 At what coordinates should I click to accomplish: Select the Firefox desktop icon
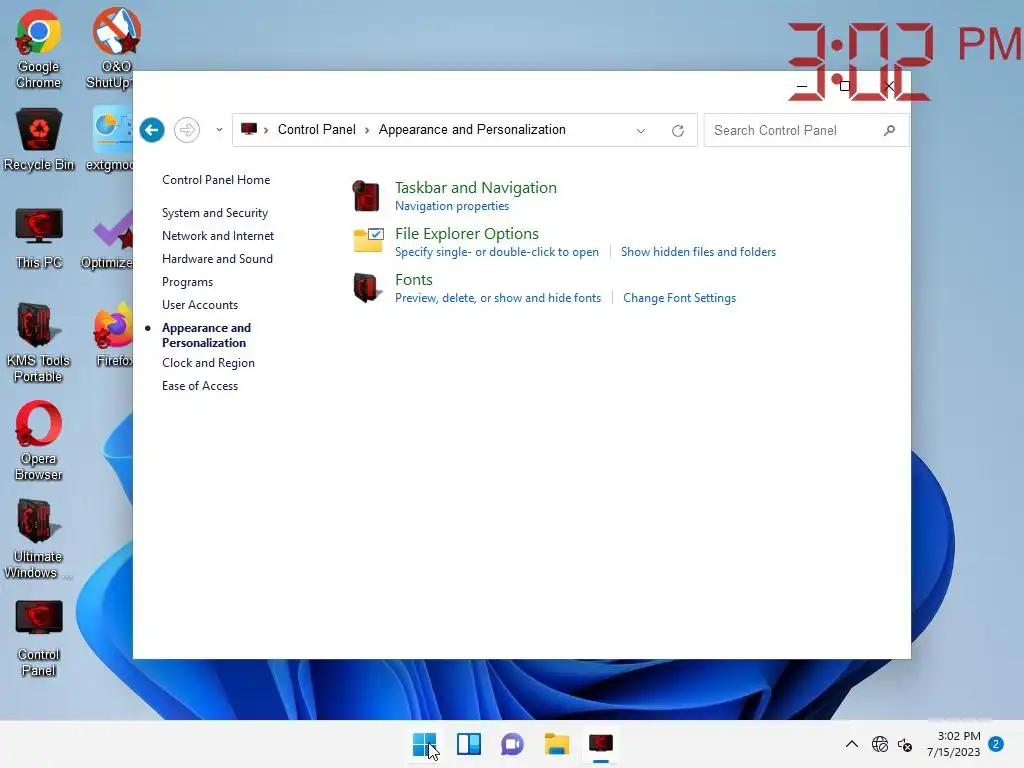pyautogui.click(x=114, y=334)
